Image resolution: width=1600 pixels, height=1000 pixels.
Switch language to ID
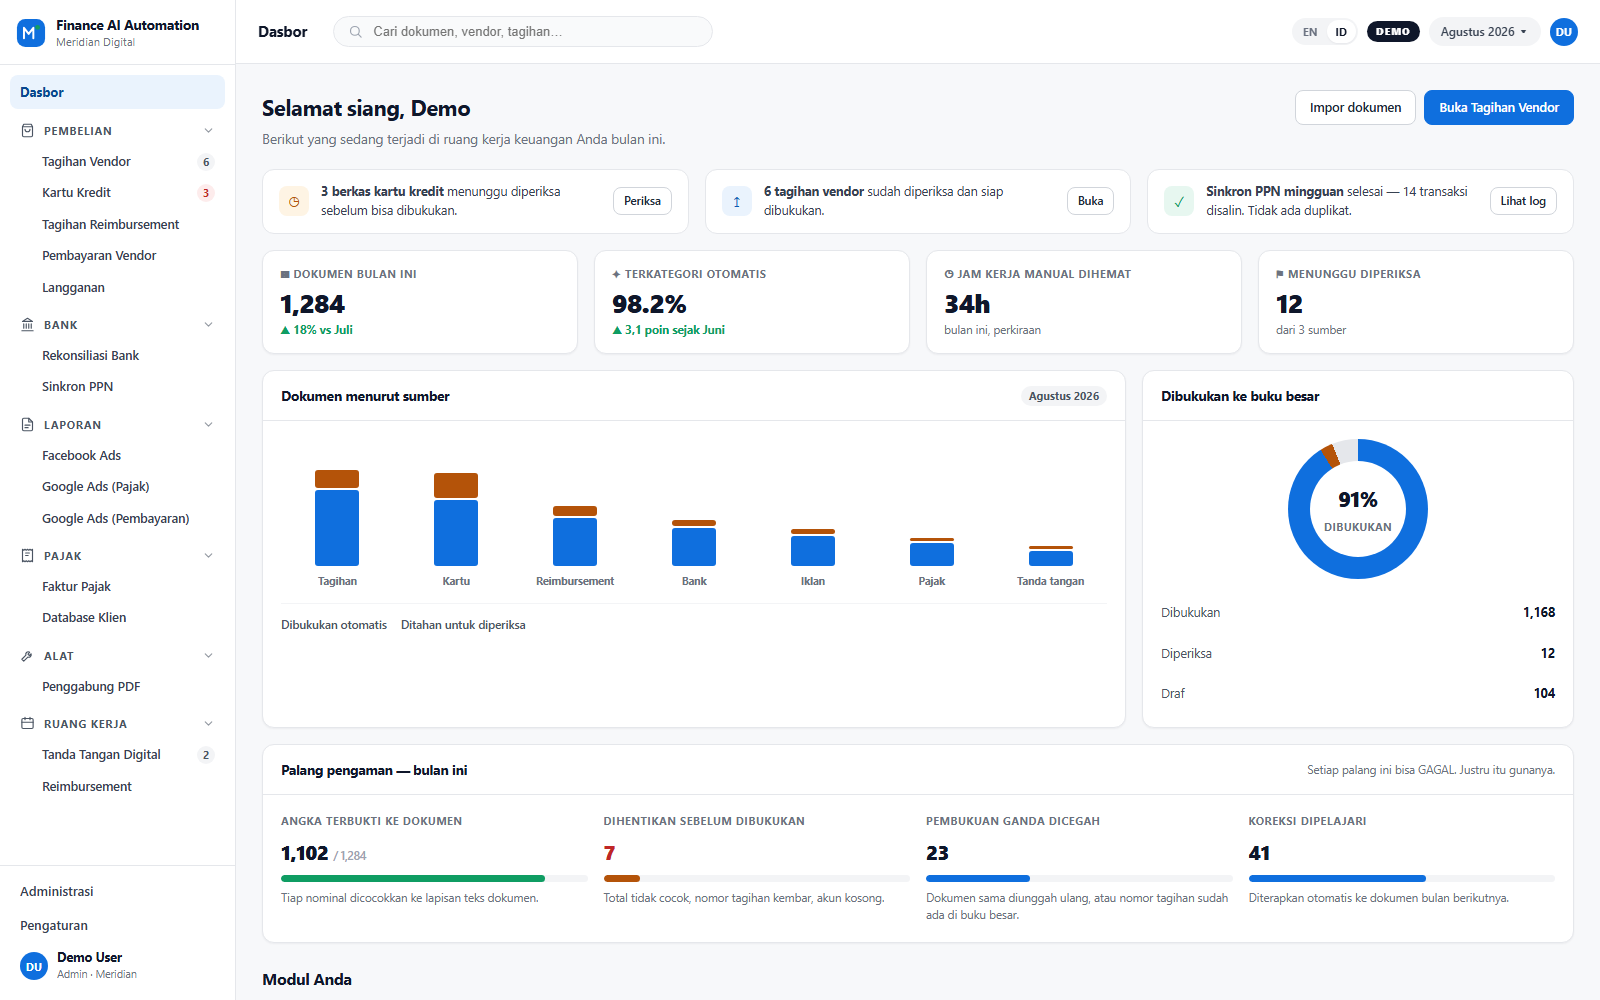point(1341,32)
